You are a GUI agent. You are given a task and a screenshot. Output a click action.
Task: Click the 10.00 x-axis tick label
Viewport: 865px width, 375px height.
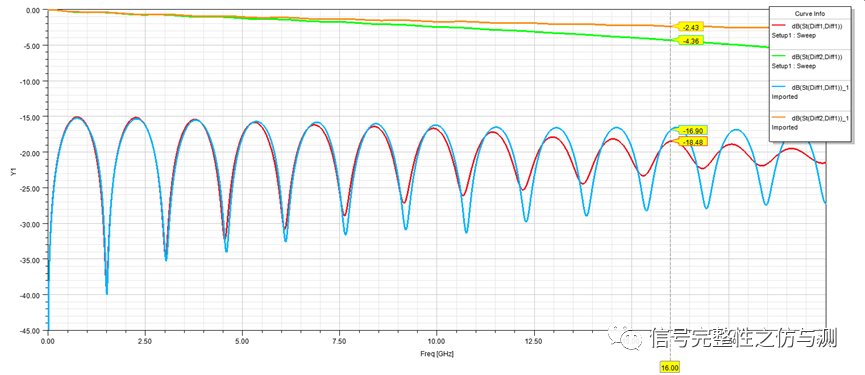[x=436, y=341]
